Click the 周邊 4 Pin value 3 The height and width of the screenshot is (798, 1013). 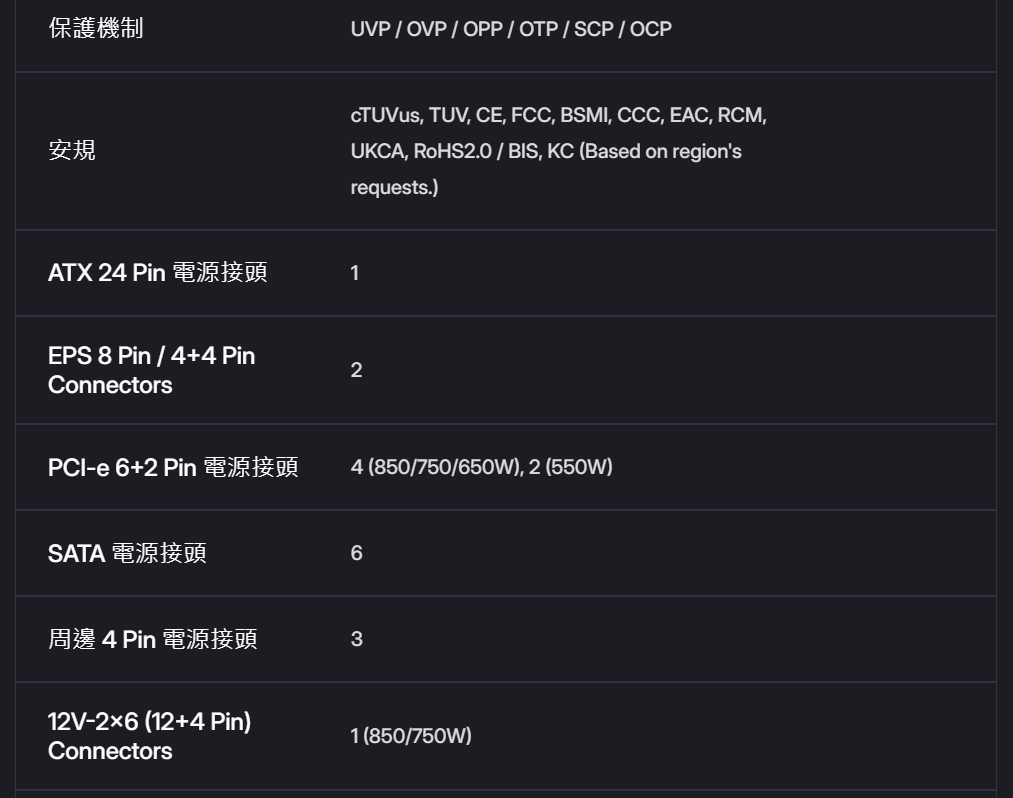(x=356, y=639)
